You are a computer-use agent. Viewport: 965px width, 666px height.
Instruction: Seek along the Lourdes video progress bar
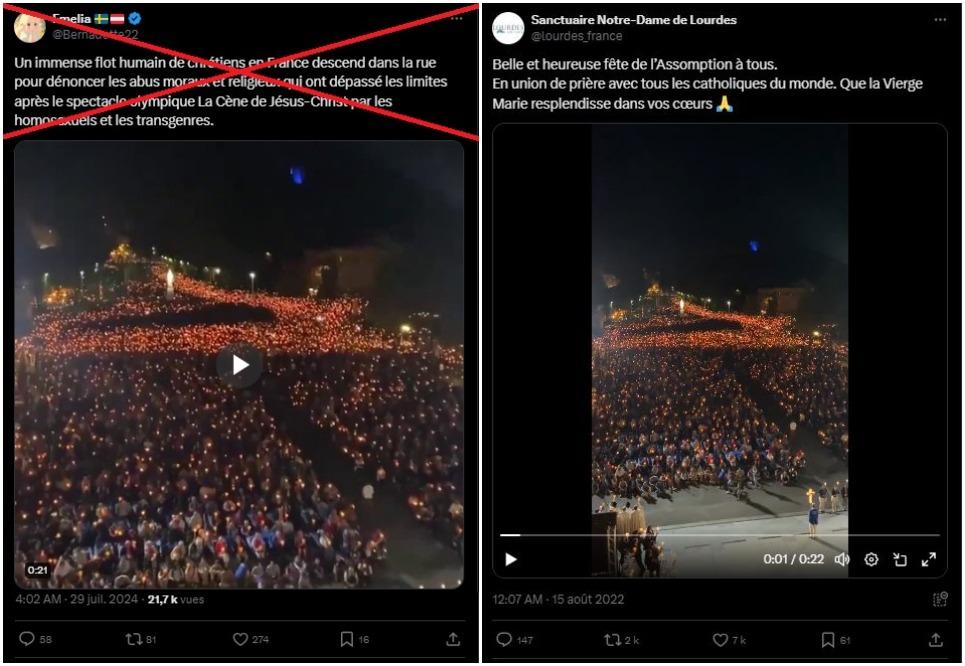pos(719,535)
